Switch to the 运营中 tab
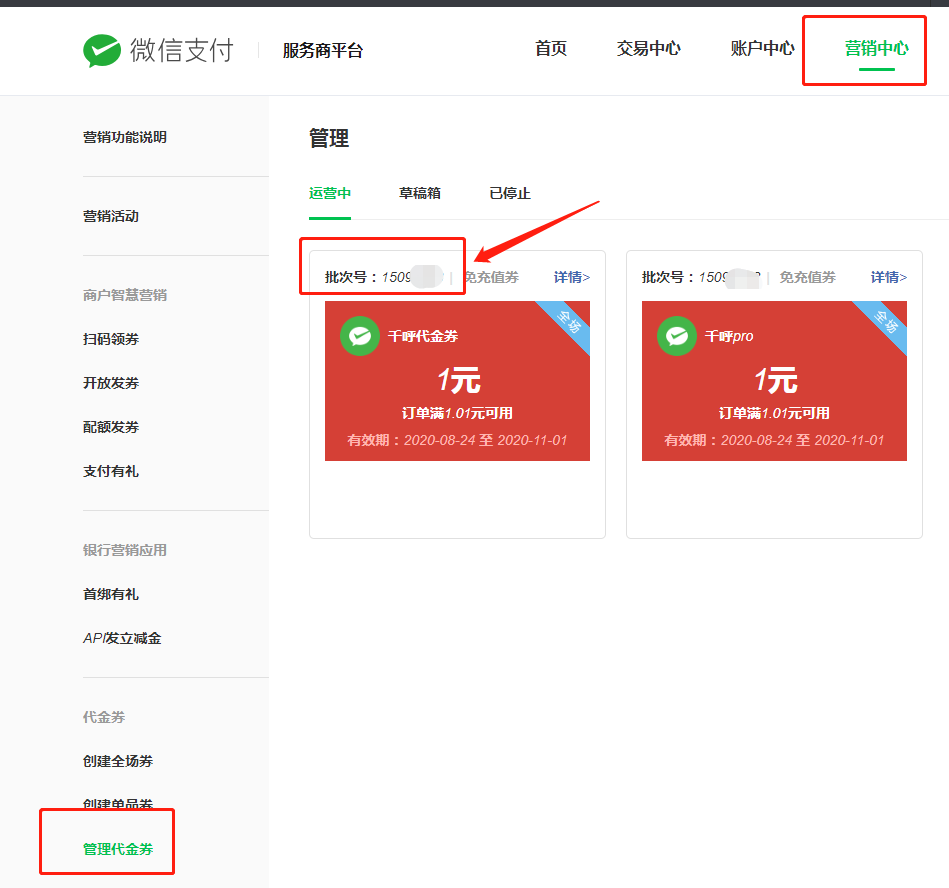Screen dimensions: 949x888 [x=330, y=193]
